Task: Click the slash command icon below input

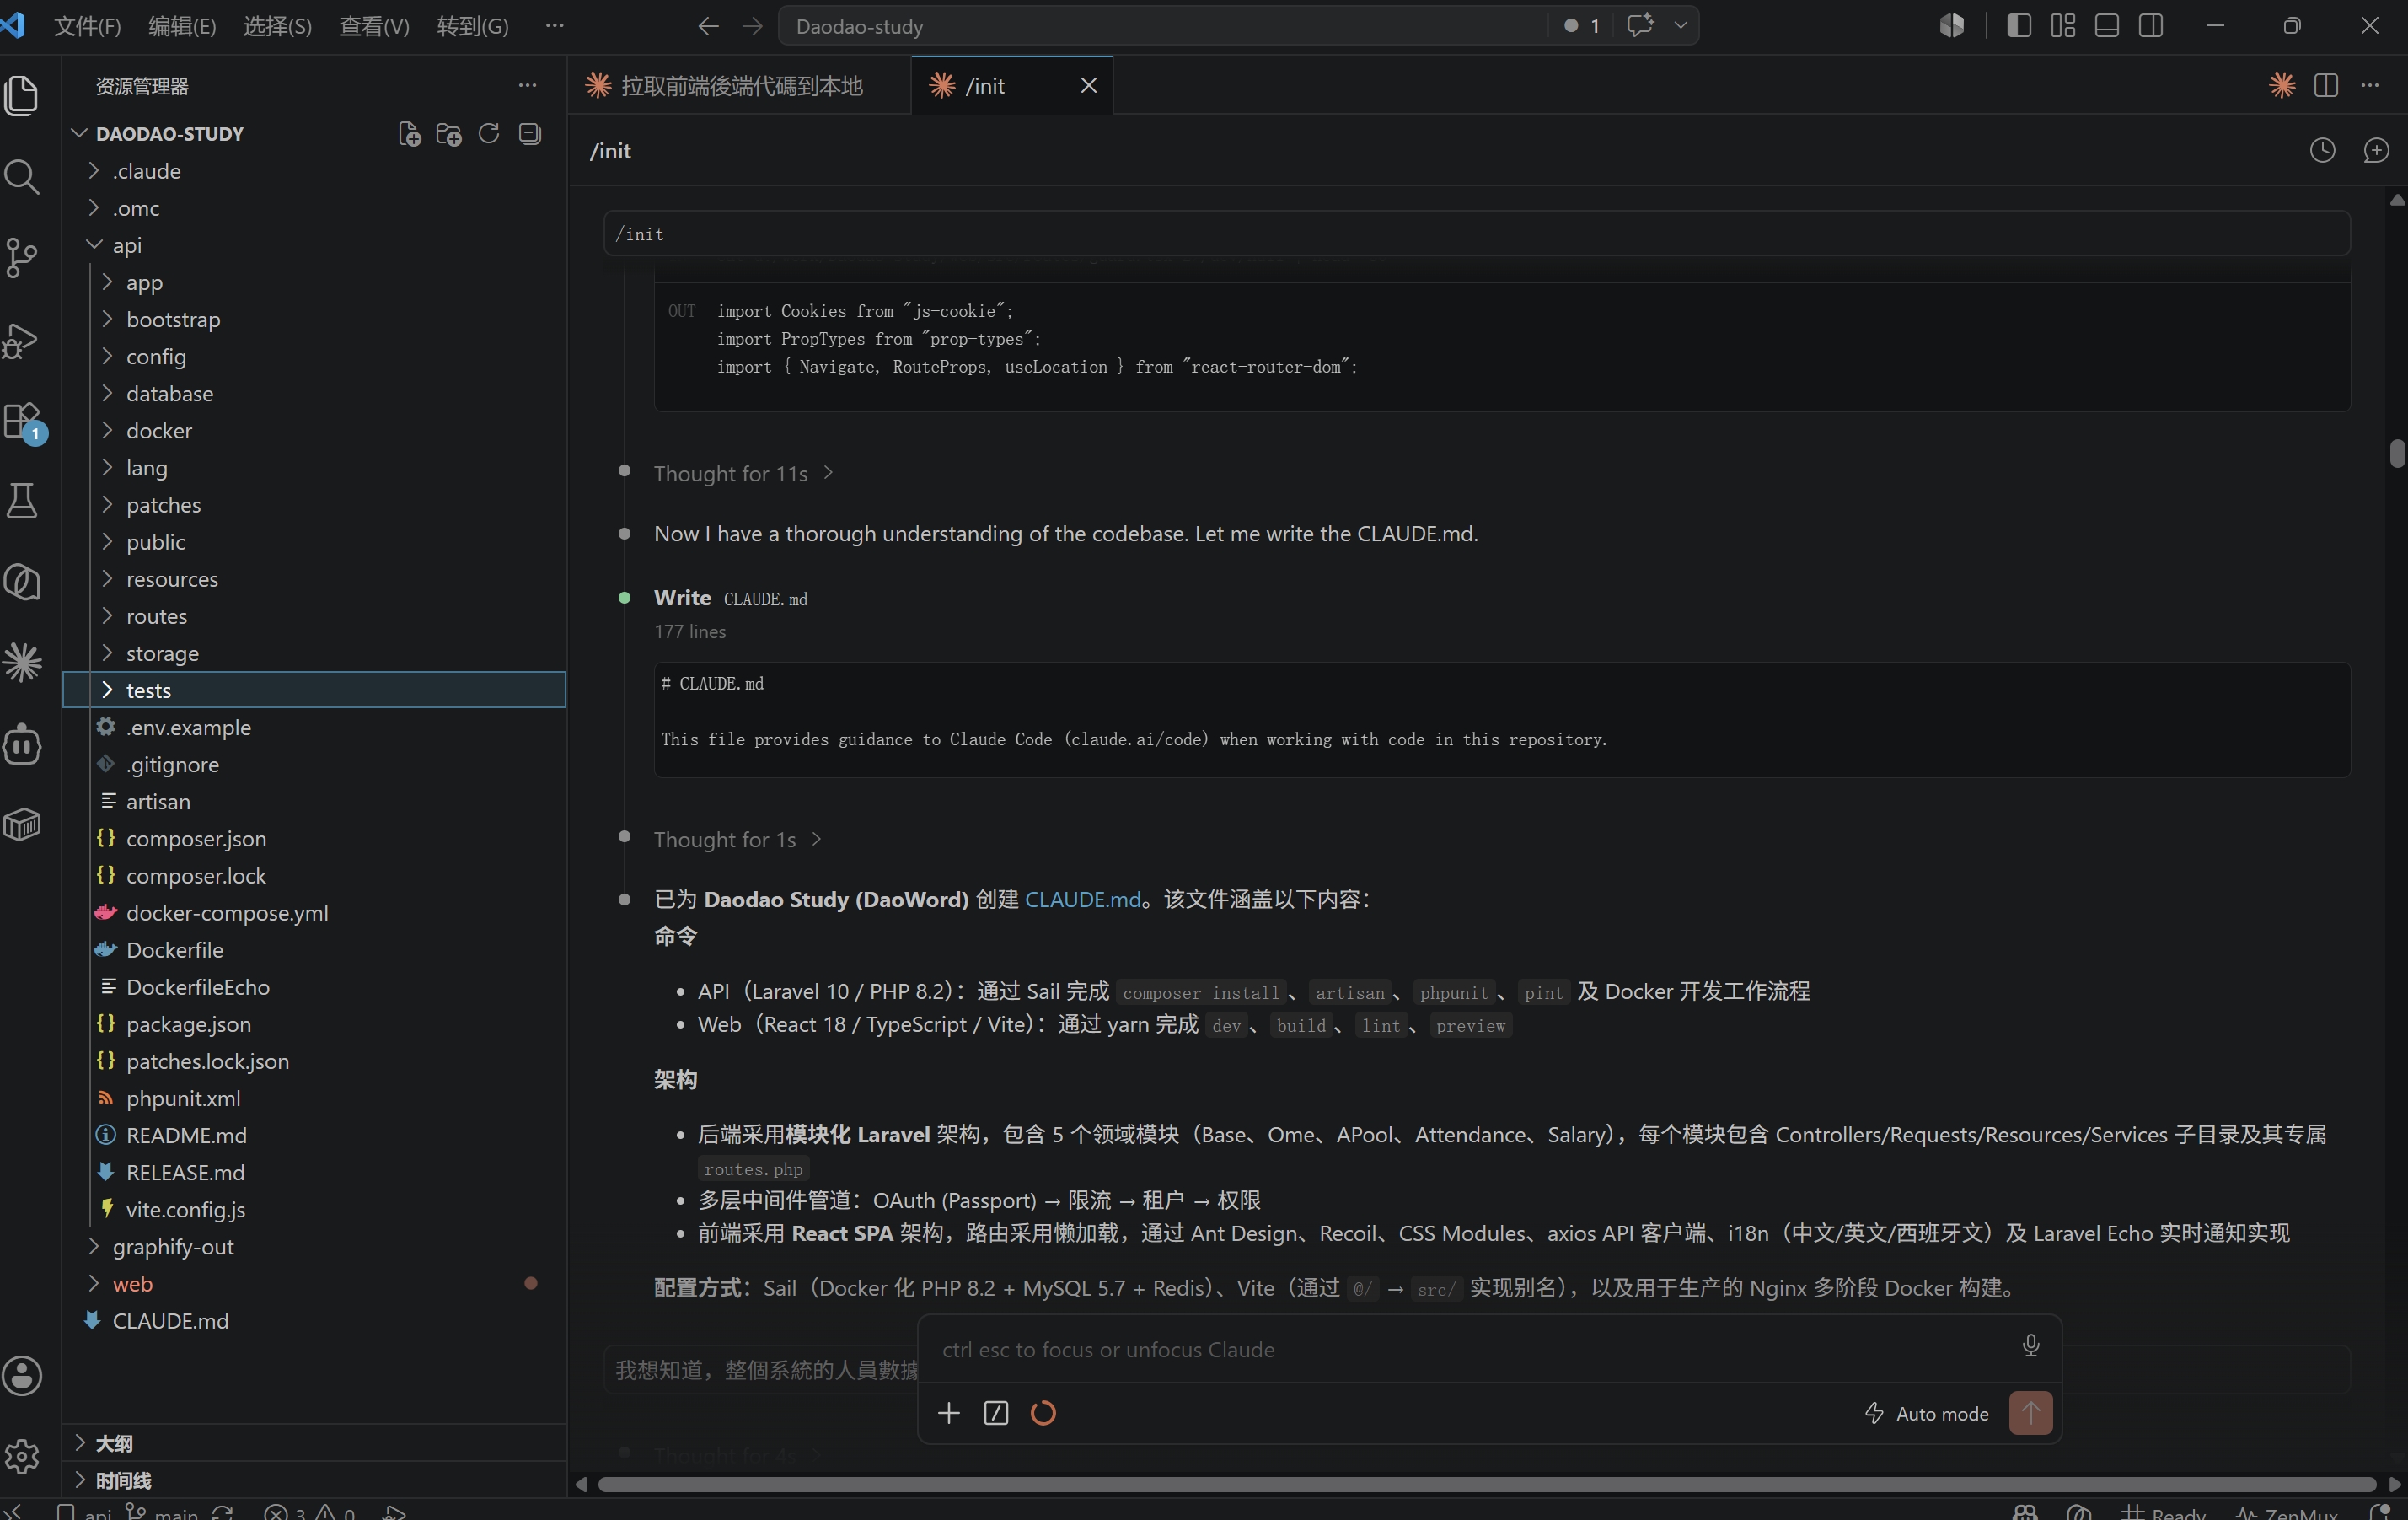Action: click(x=995, y=1413)
